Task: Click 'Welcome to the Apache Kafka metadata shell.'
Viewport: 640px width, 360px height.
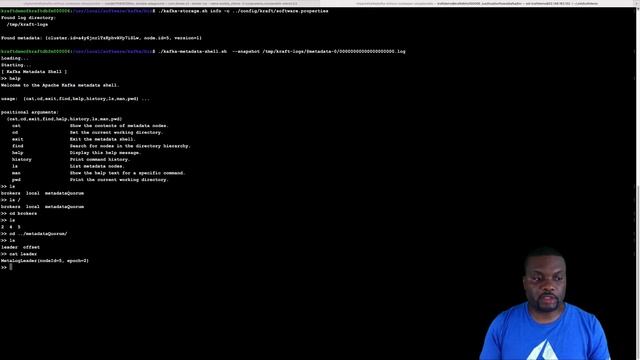Action: [60, 85]
